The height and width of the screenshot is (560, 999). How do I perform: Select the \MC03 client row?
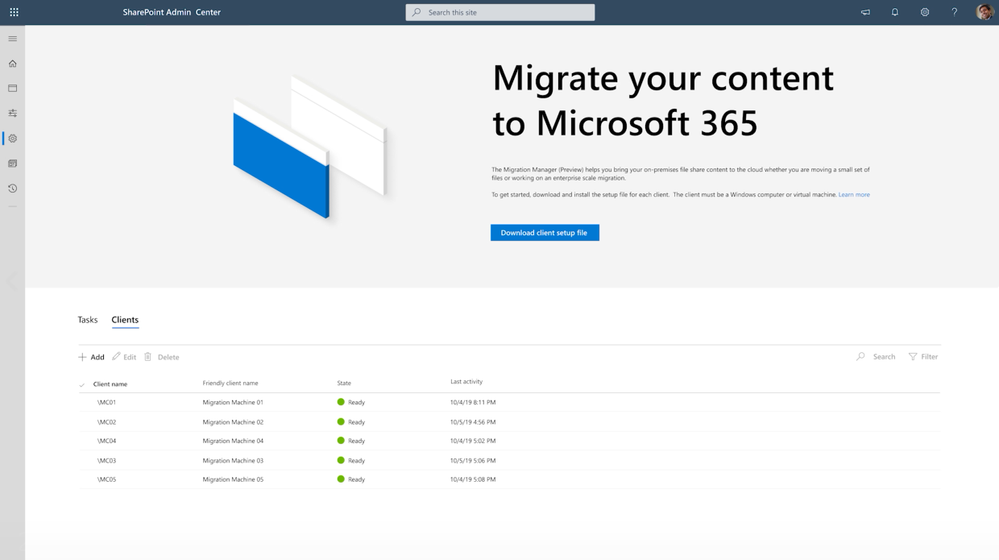tap(509, 461)
